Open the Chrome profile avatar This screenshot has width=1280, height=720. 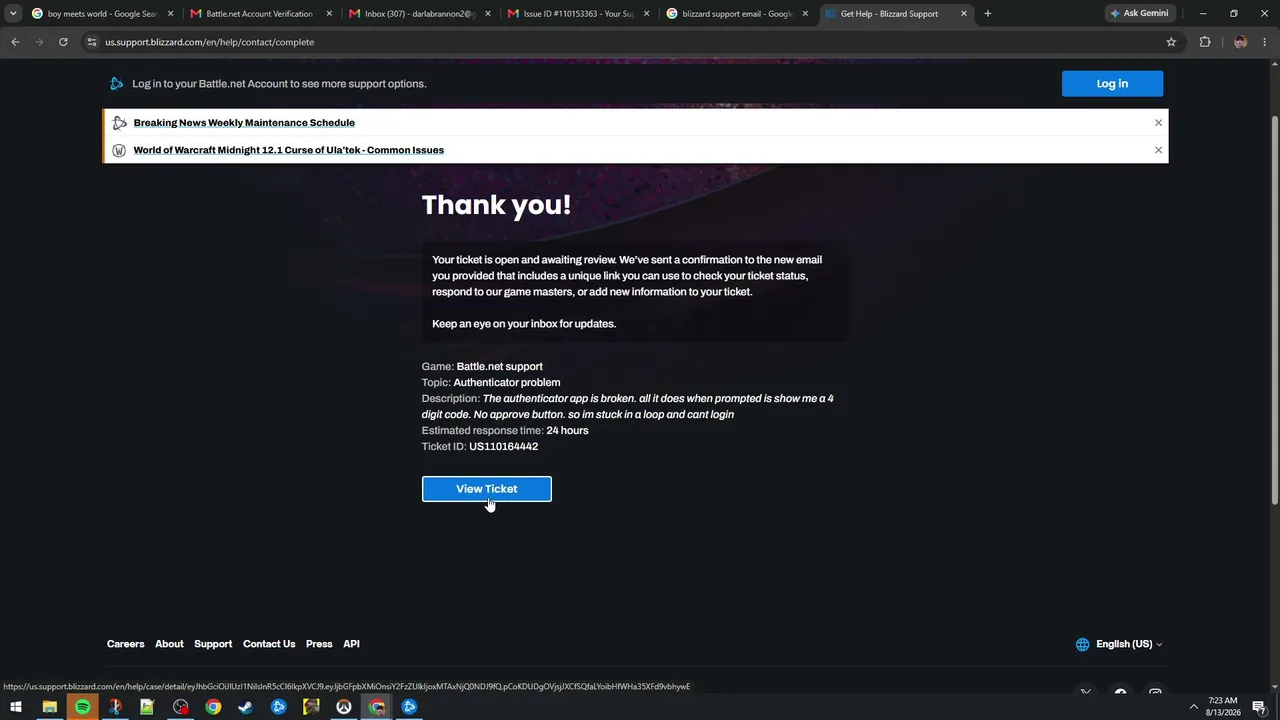[1240, 42]
